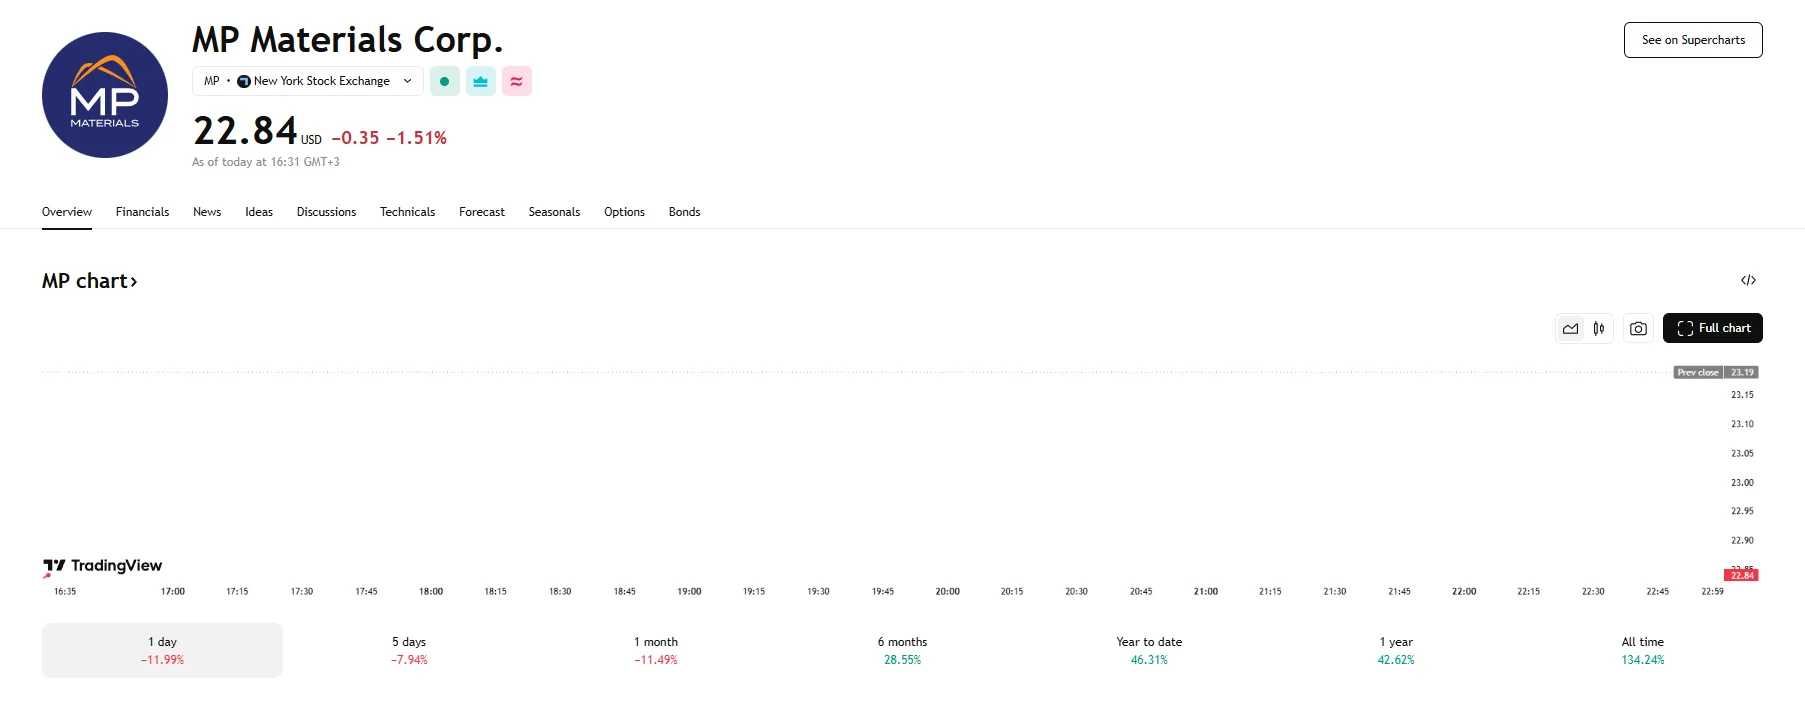Click the See on Supercharts button
Viewport: 1805px width, 703px height.
pos(1692,40)
